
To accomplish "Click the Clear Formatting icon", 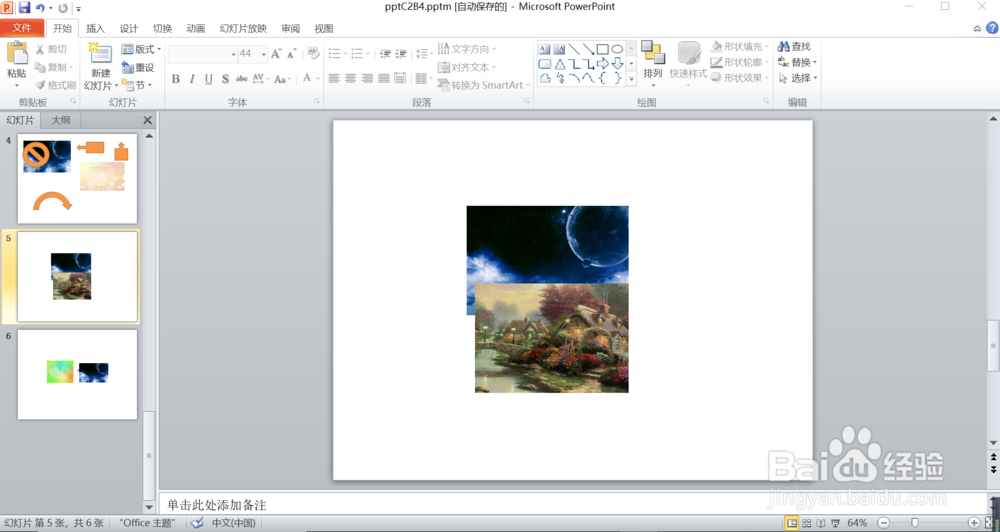I will click(312, 54).
